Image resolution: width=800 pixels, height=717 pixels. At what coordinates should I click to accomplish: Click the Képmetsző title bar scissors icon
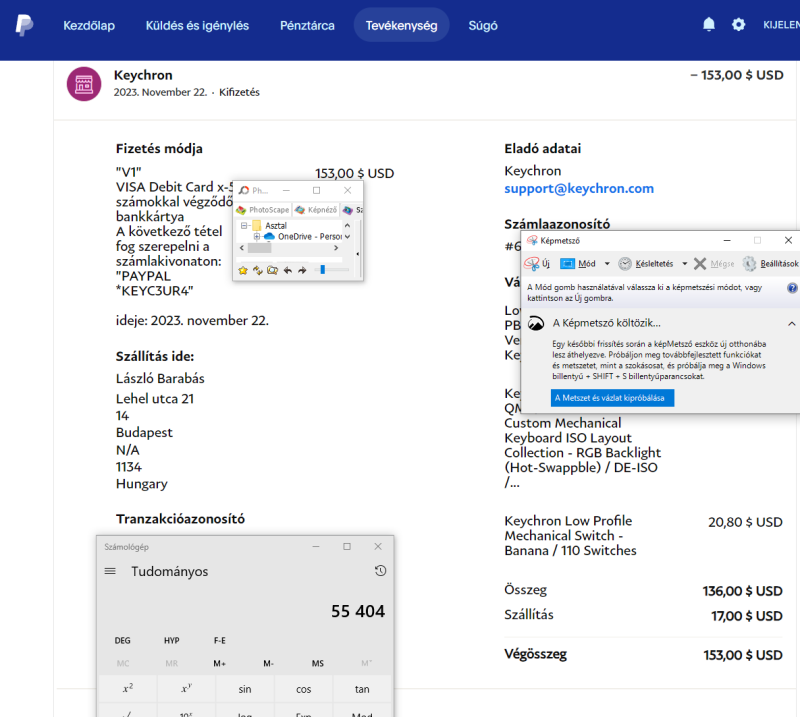point(532,240)
